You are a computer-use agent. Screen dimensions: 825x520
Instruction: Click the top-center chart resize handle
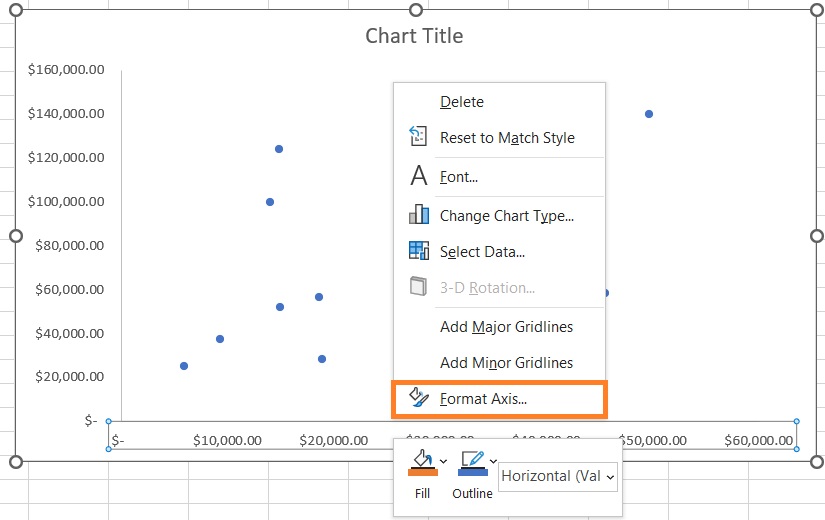[416, 9]
